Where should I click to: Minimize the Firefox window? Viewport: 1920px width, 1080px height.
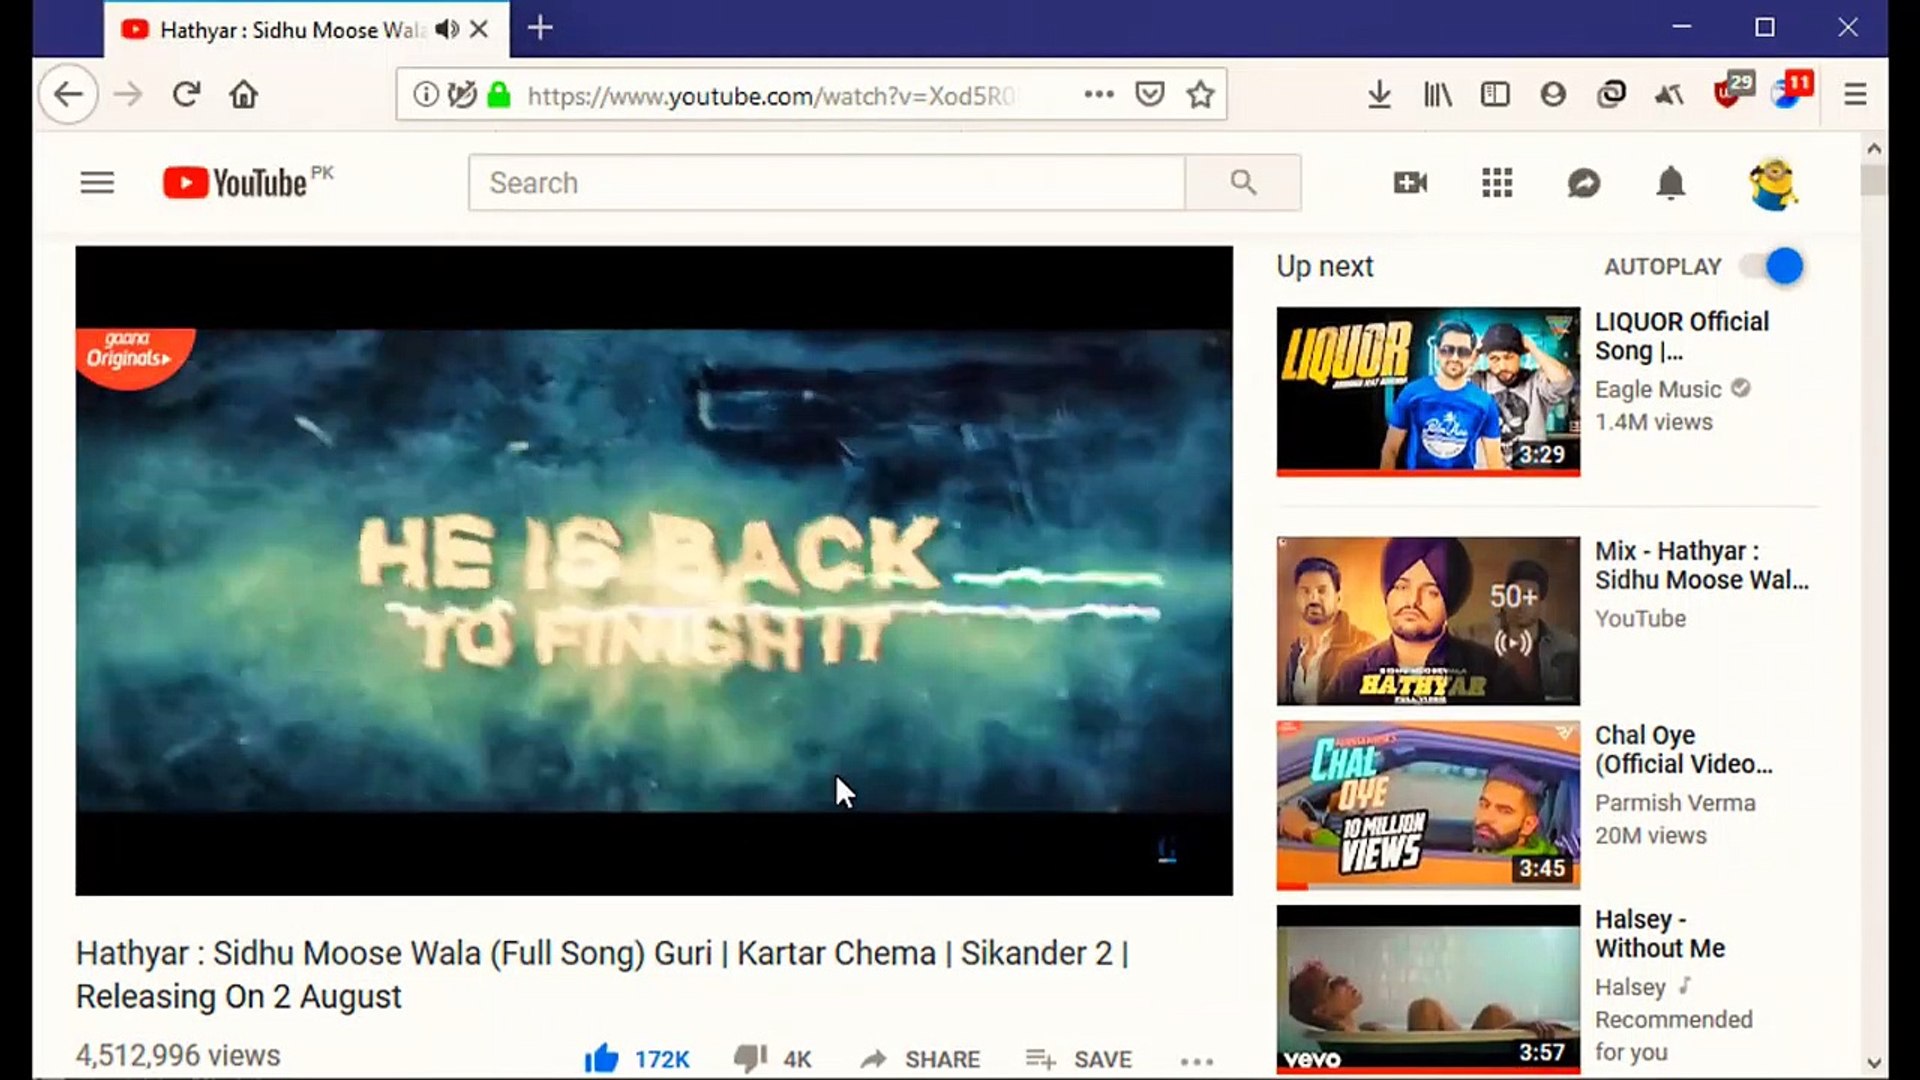click(1682, 27)
